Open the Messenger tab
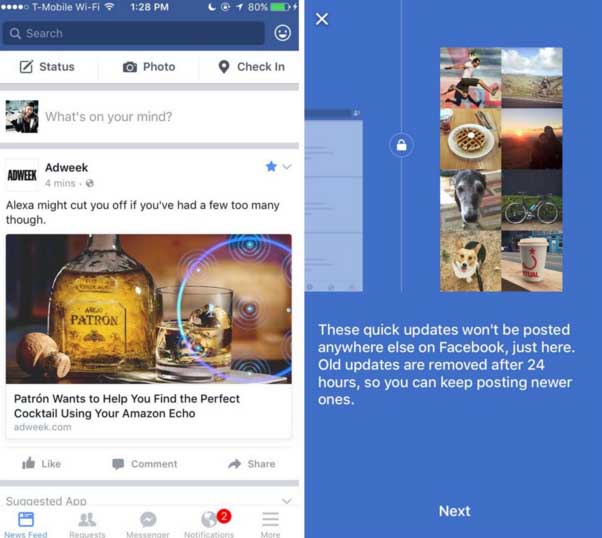Viewport: 602px width, 538px height. [x=148, y=524]
